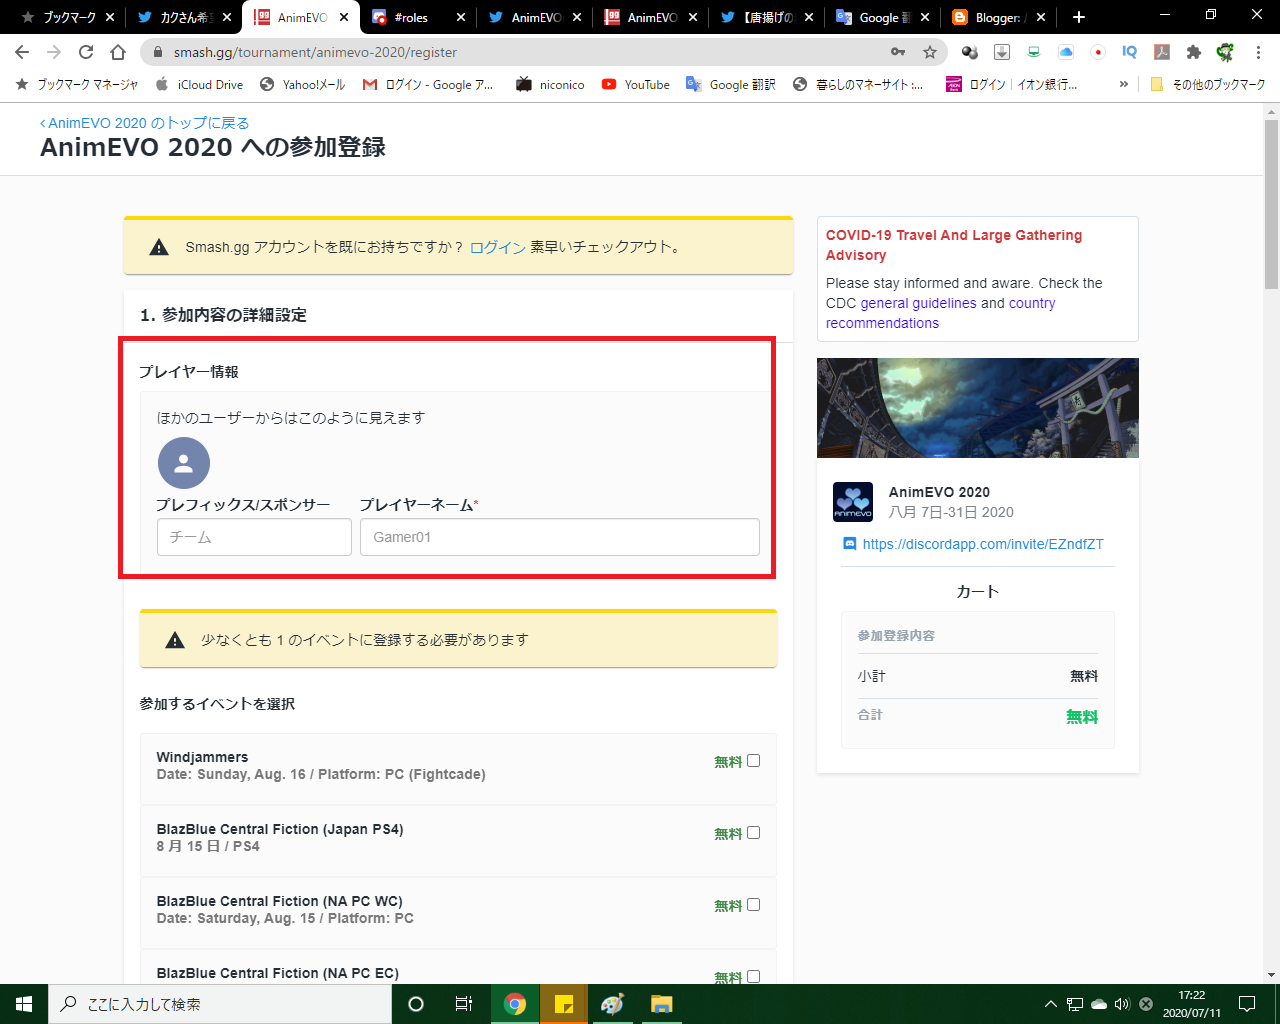Open the IQ extension icon
This screenshot has width=1280, height=1024.
point(1130,52)
